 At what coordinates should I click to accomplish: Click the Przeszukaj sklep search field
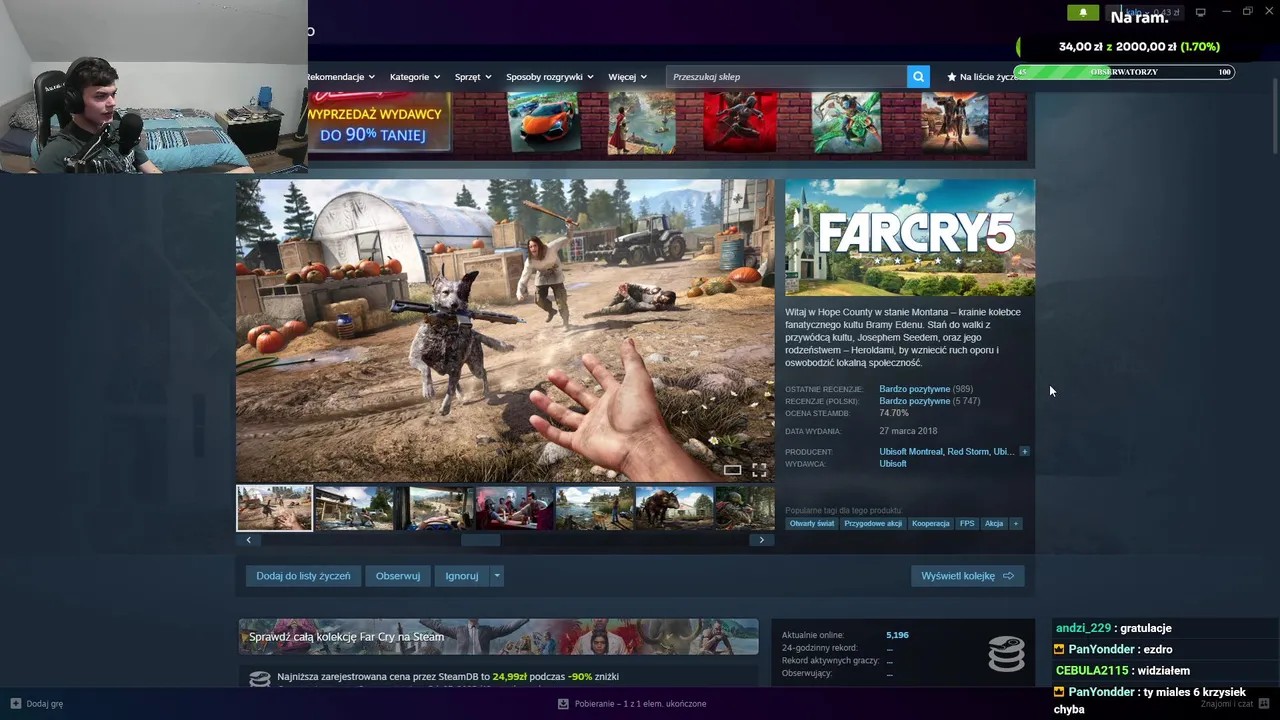[x=787, y=77]
